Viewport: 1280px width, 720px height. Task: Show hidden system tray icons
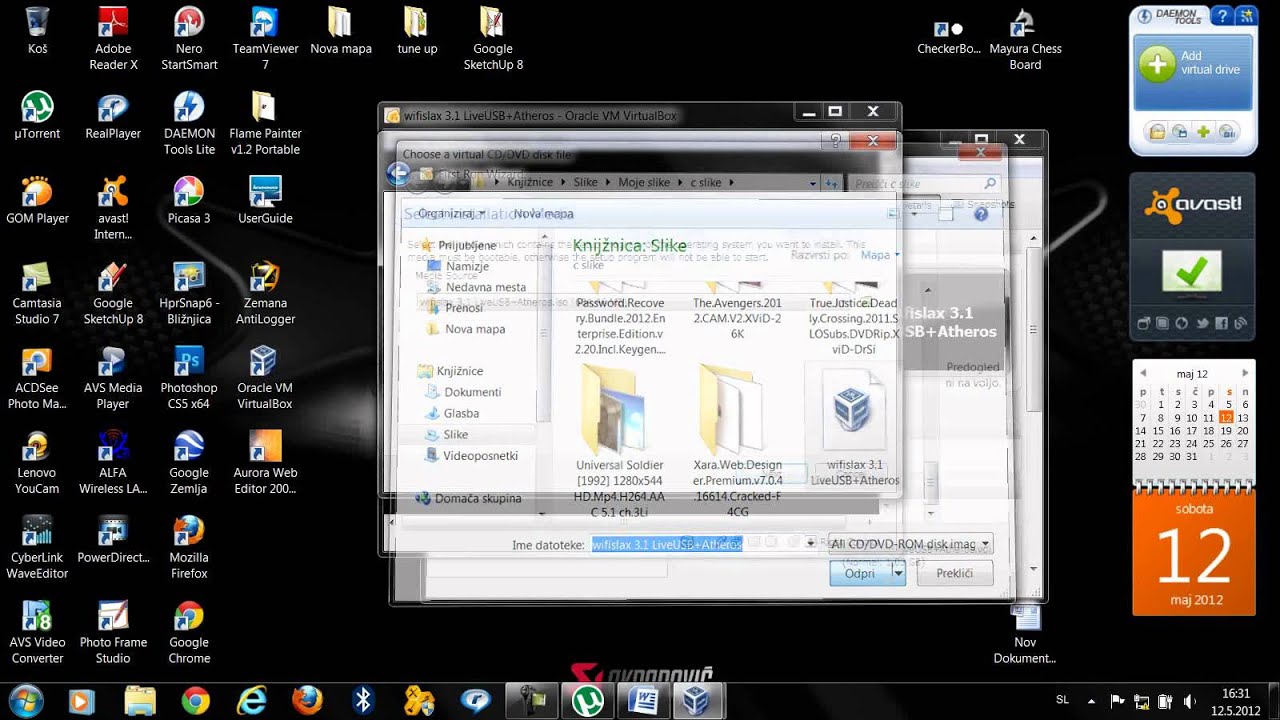[x=1091, y=701]
